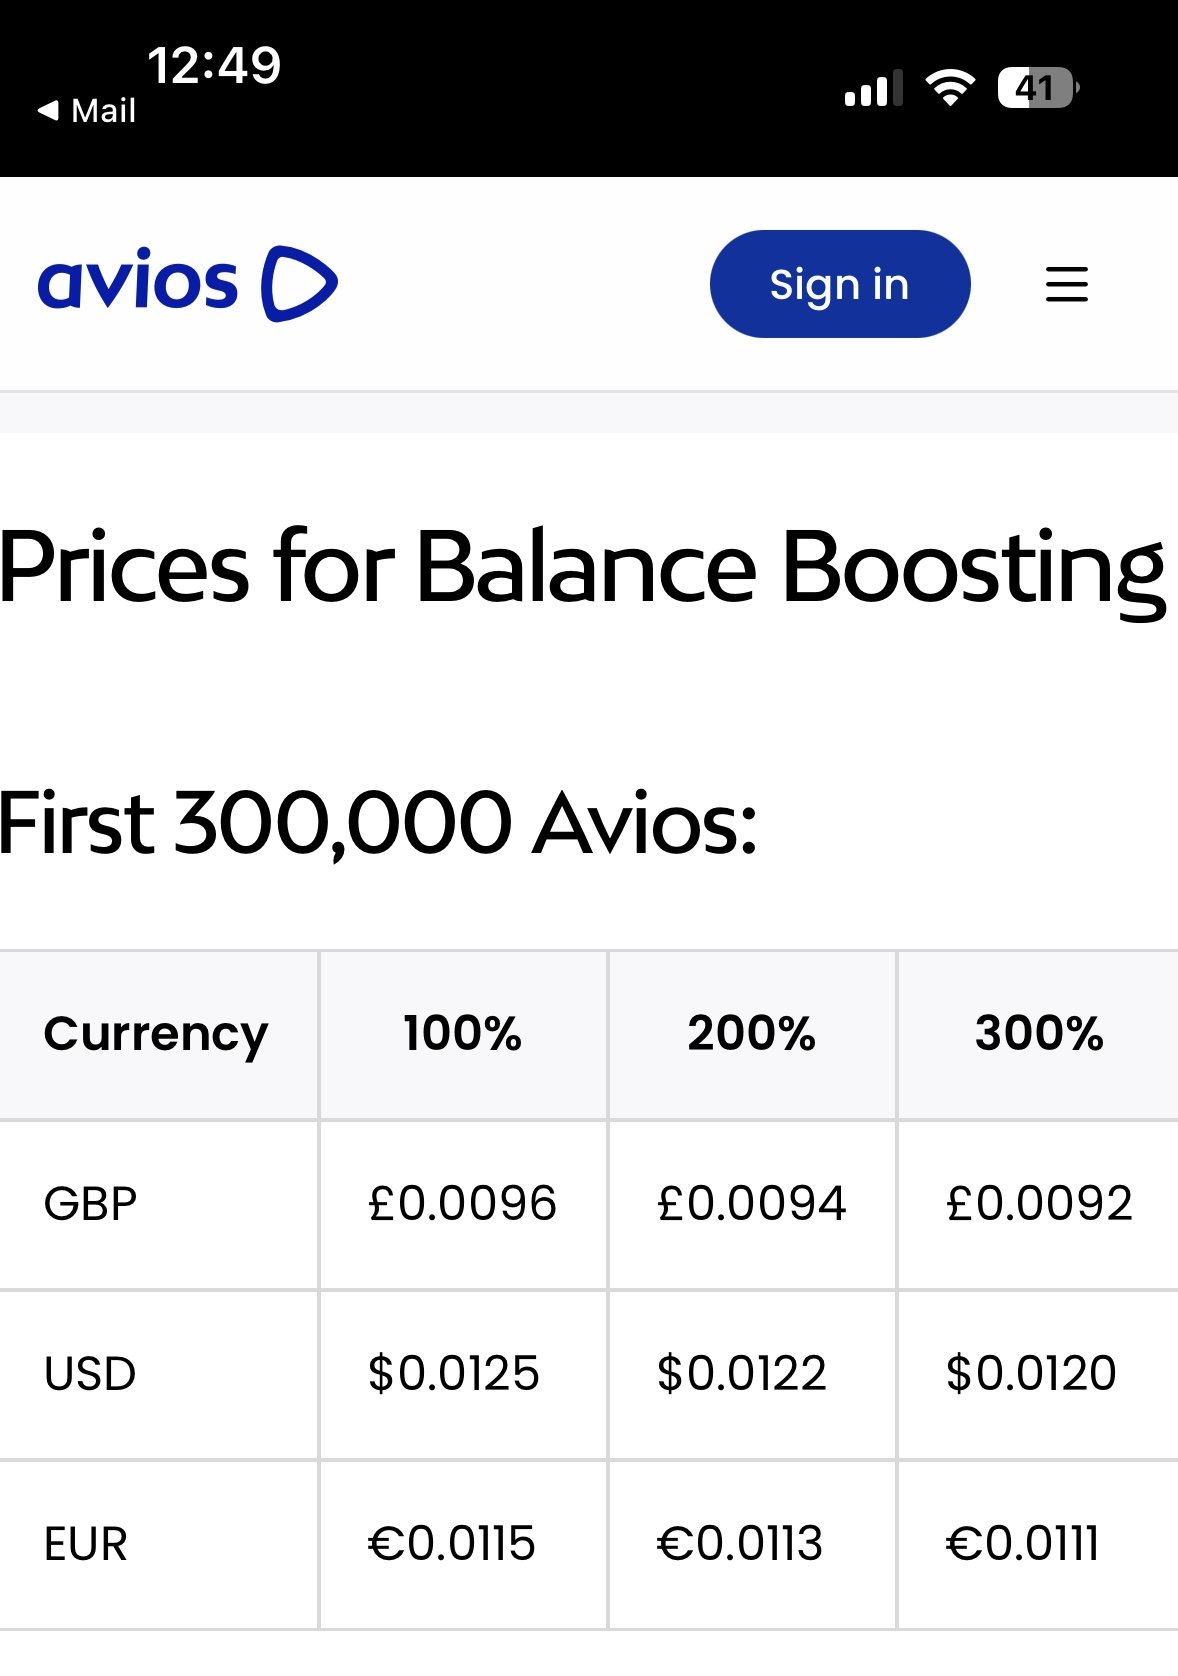The height and width of the screenshot is (1676, 1178).
Task: Tap the cellular signal bars
Action: (x=873, y=88)
